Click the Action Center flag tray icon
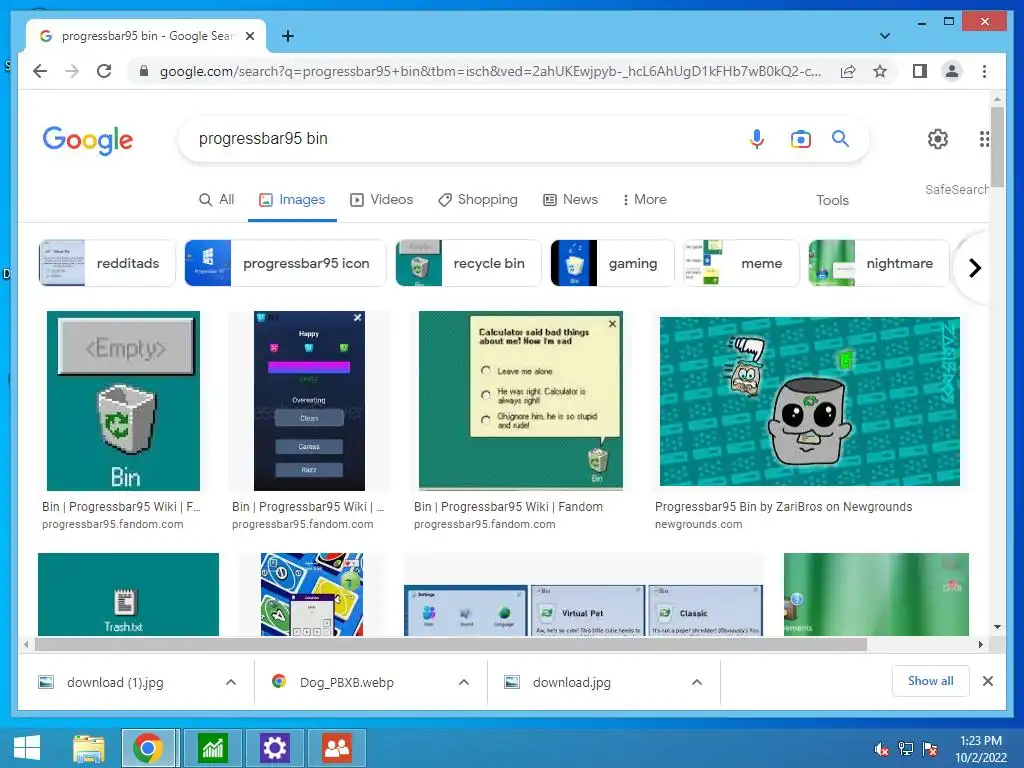Image resolution: width=1024 pixels, height=768 pixels. coord(930,748)
